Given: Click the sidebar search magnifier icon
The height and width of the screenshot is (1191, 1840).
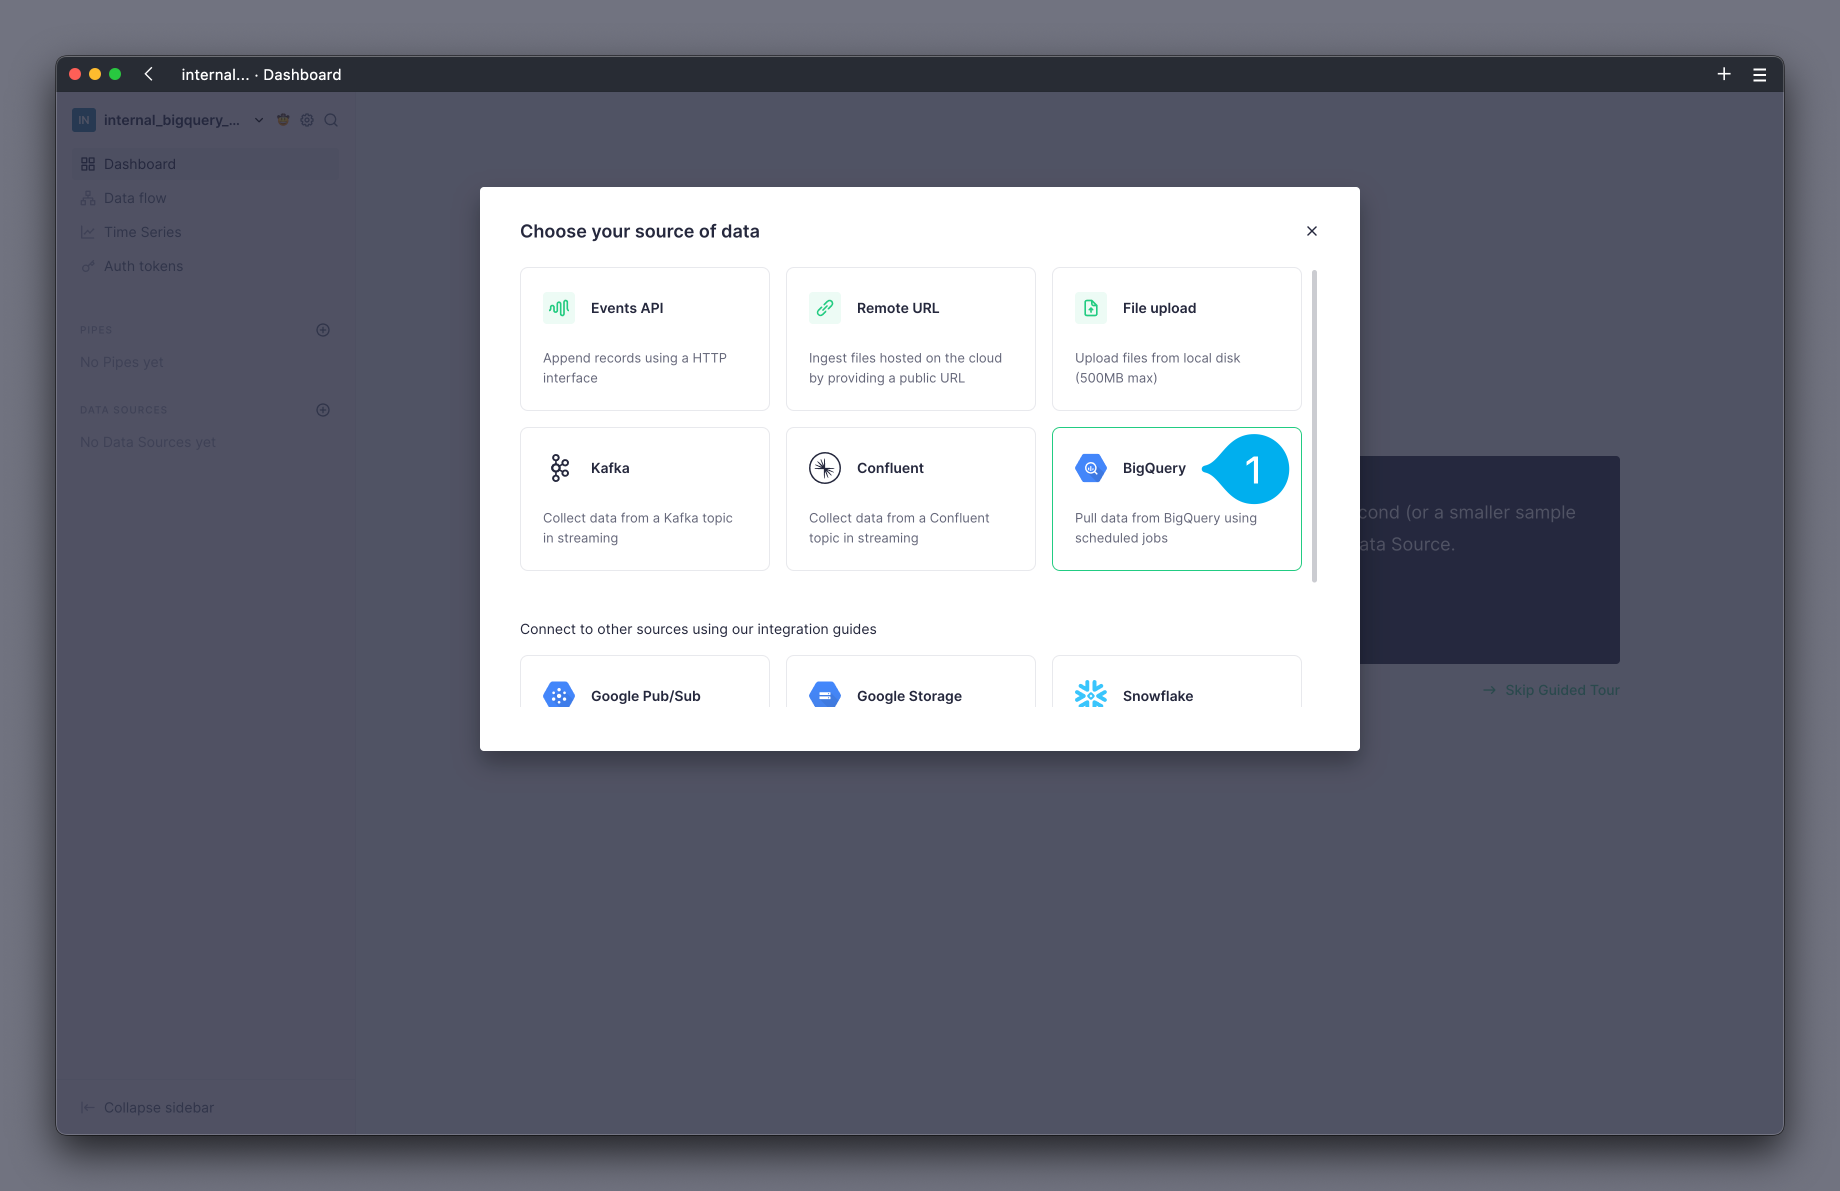Looking at the screenshot, I should pos(331,120).
